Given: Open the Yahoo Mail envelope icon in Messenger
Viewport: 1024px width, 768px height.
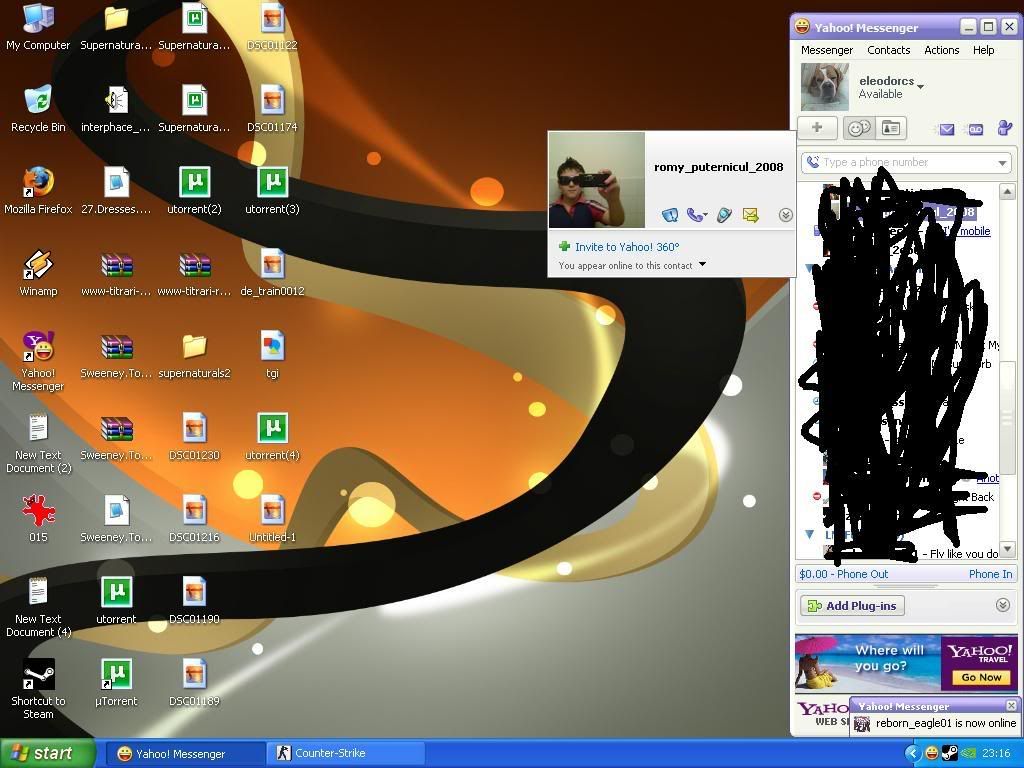Looking at the screenshot, I should point(946,129).
